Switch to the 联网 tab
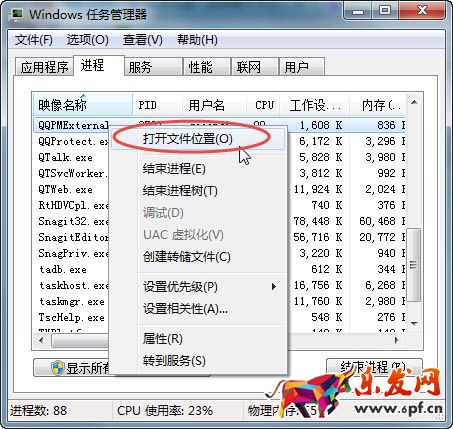The height and width of the screenshot is (429, 453). [x=255, y=67]
